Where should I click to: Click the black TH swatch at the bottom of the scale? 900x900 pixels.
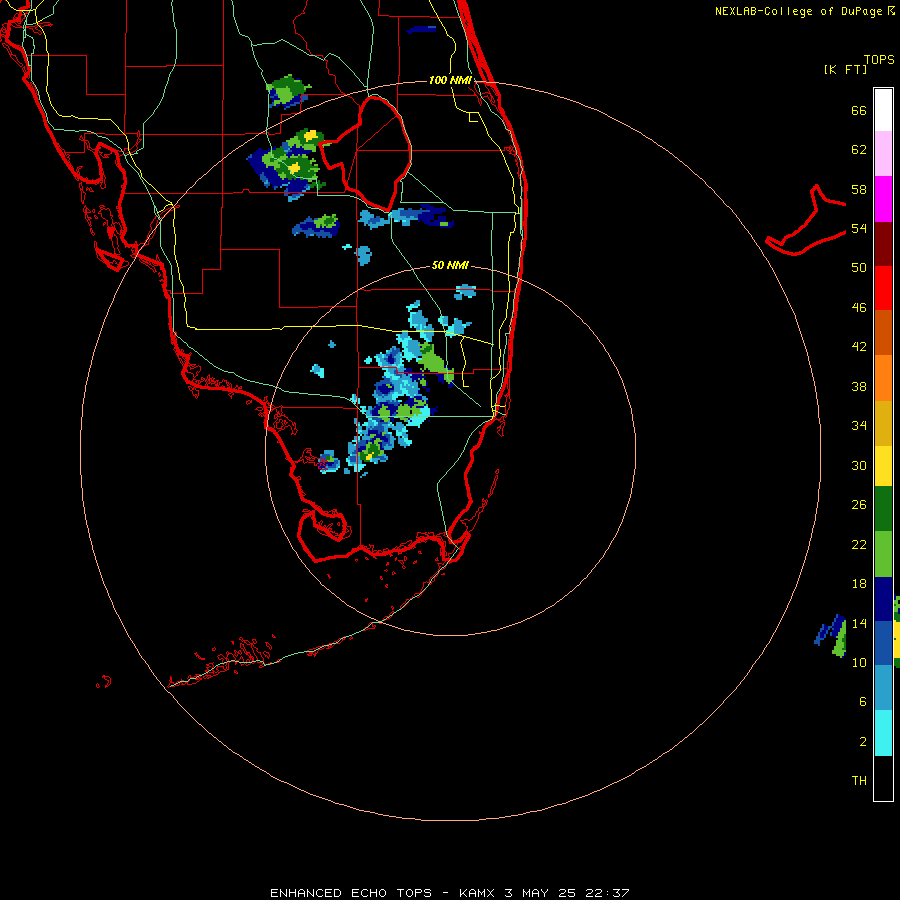[x=883, y=778]
